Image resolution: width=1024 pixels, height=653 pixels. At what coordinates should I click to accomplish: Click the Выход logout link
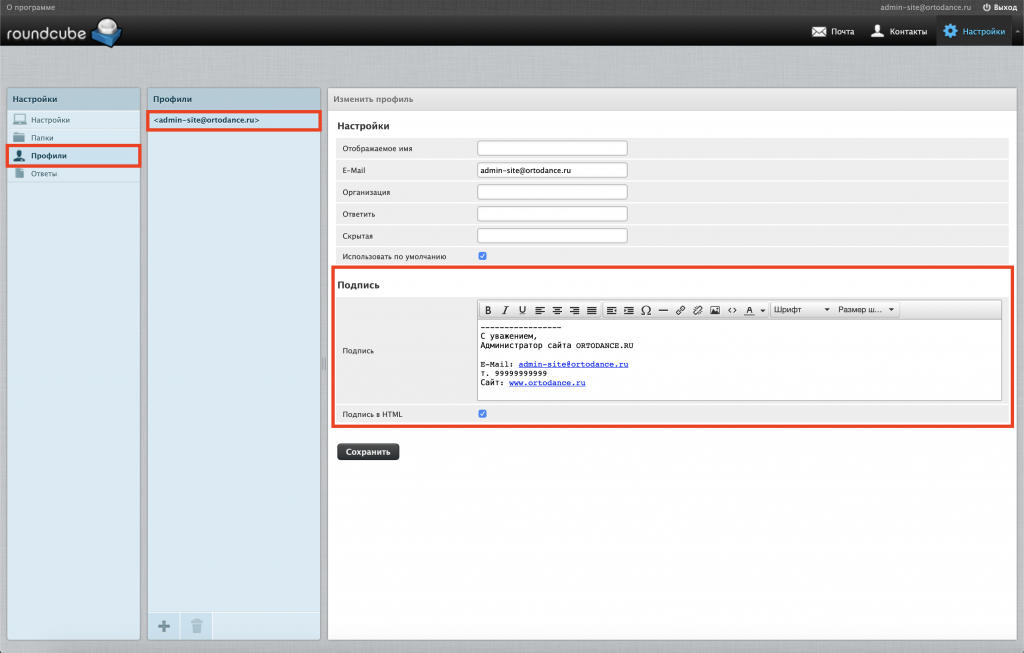(x=1000, y=7)
